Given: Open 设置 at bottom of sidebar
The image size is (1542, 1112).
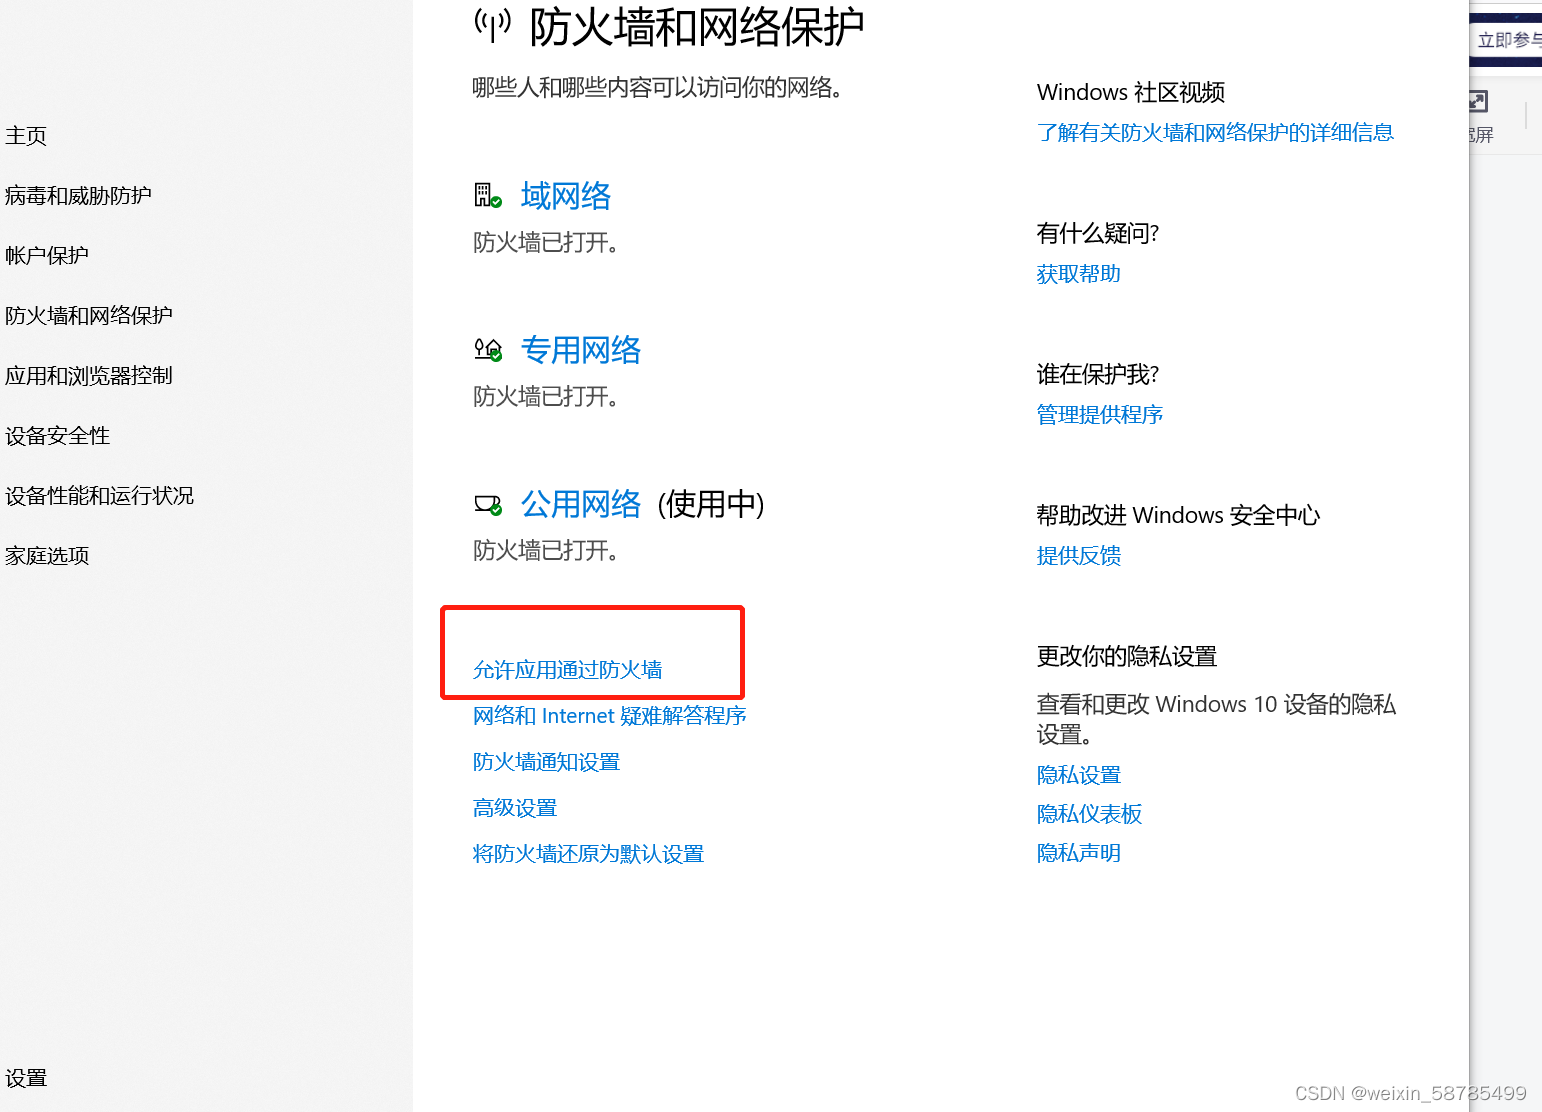Looking at the screenshot, I should coord(27,1078).
